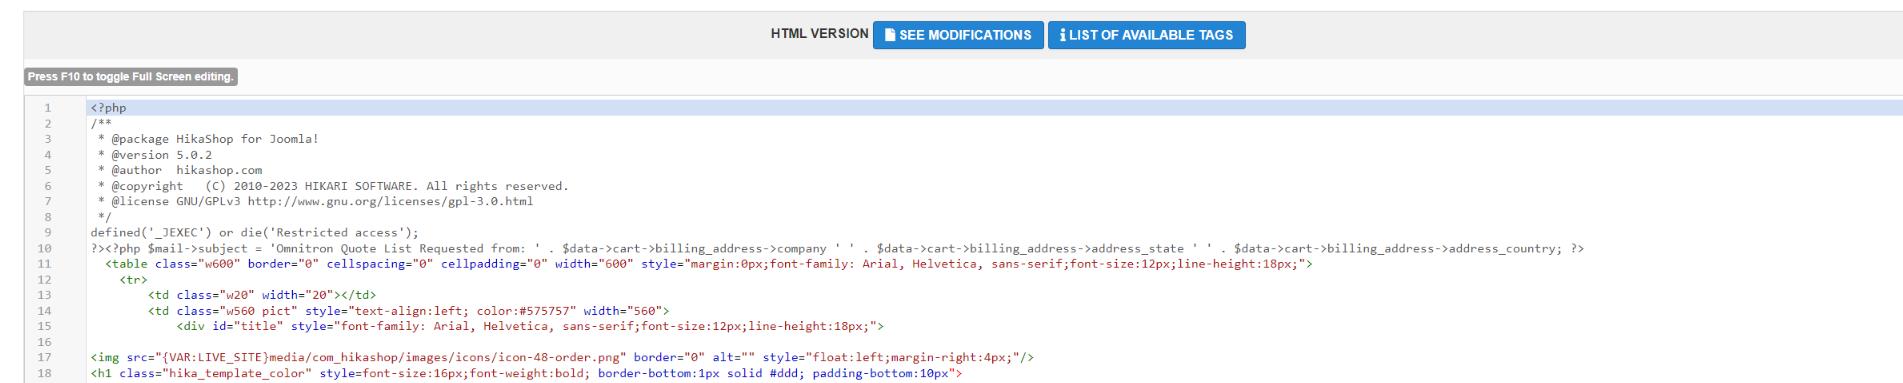Open the List of Available Tags
Image resolution: width=1903 pixels, height=383 pixels.
(x=1146, y=35)
